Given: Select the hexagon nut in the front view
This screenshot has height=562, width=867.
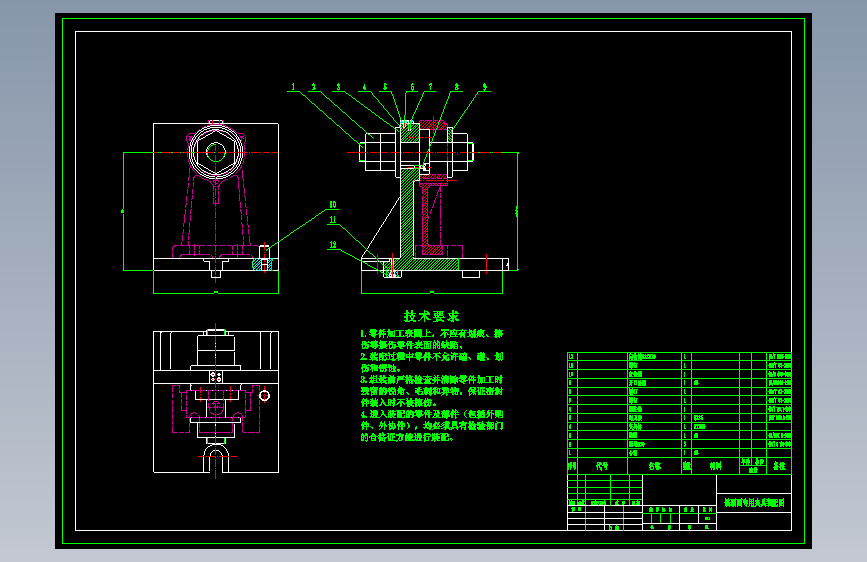Looking at the screenshot, I should 216,152.
